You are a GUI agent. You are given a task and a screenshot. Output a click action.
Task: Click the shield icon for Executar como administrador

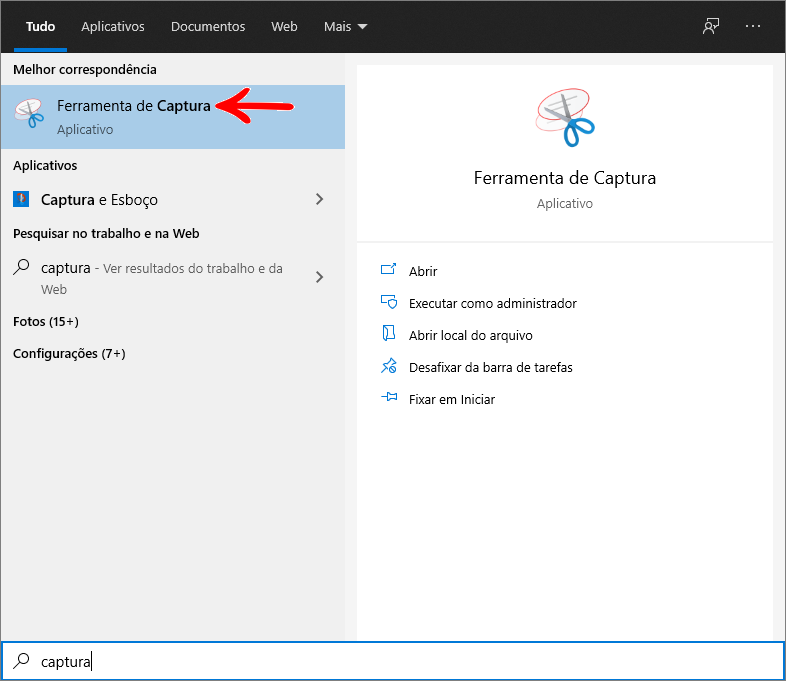click(x=389, y=303)
